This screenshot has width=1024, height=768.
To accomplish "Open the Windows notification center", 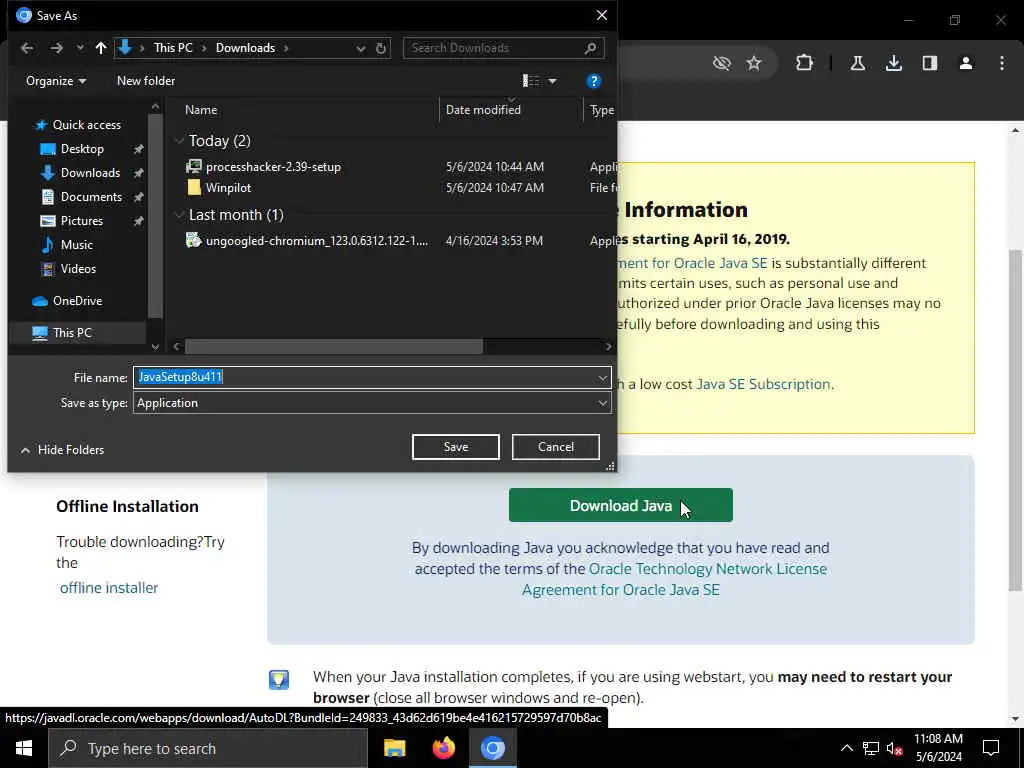I will (x=991, y=748).
